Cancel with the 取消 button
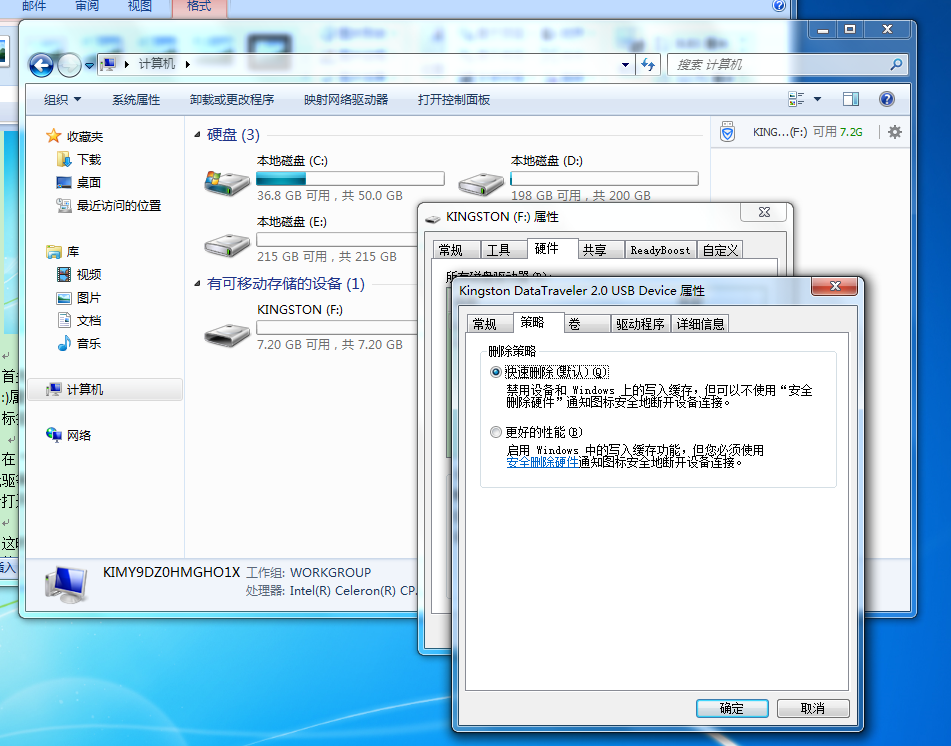The width and height of the screenshot is (951, 746). click(x=813, y=708)
